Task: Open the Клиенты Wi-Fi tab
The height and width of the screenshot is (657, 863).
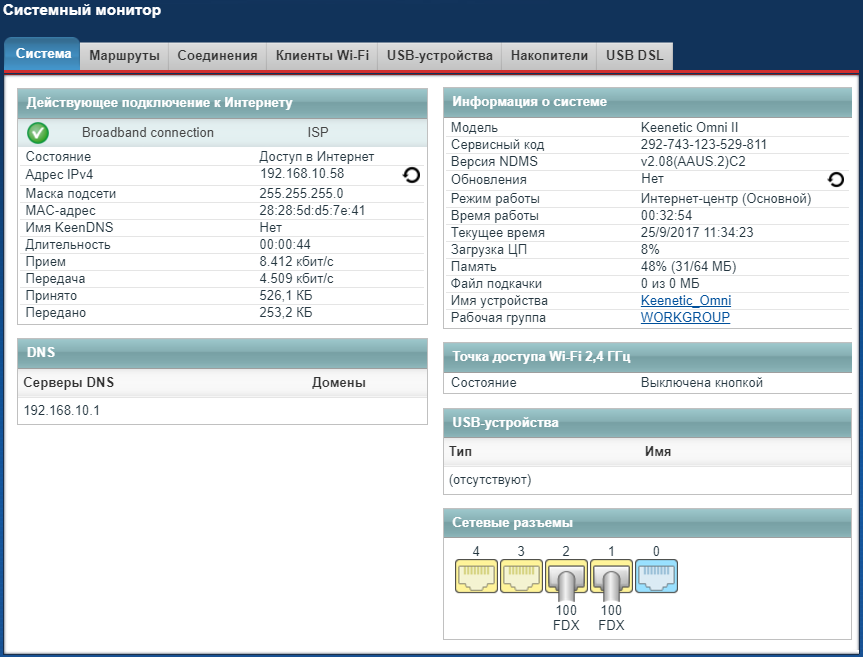Action: click(322, 56)
